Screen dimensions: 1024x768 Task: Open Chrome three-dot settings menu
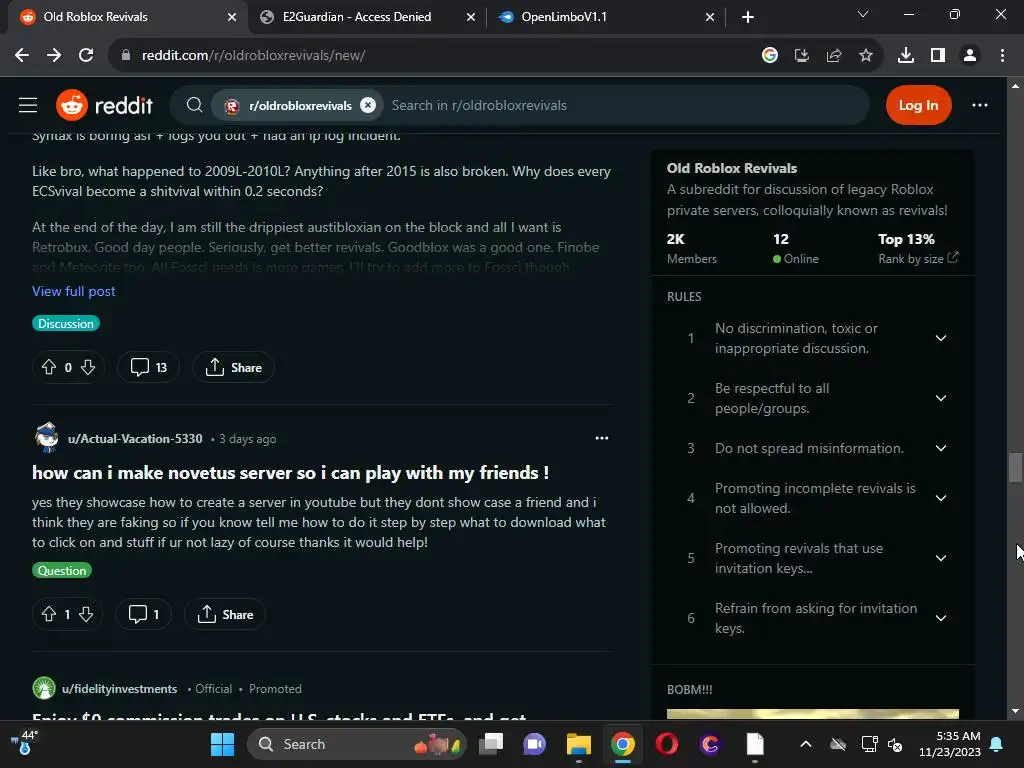pos(1002,56)
